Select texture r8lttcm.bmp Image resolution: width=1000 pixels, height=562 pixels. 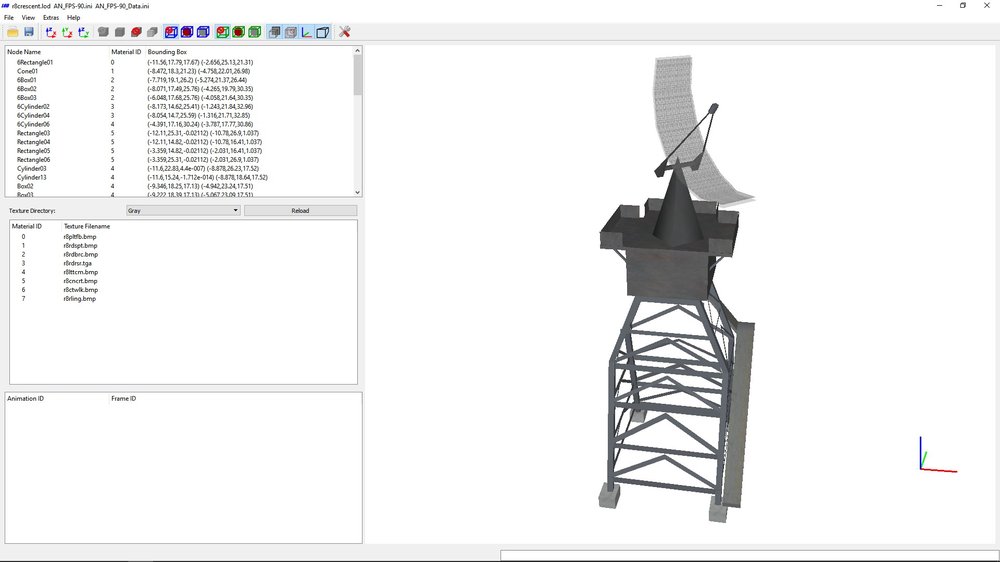tap(80, 272)
